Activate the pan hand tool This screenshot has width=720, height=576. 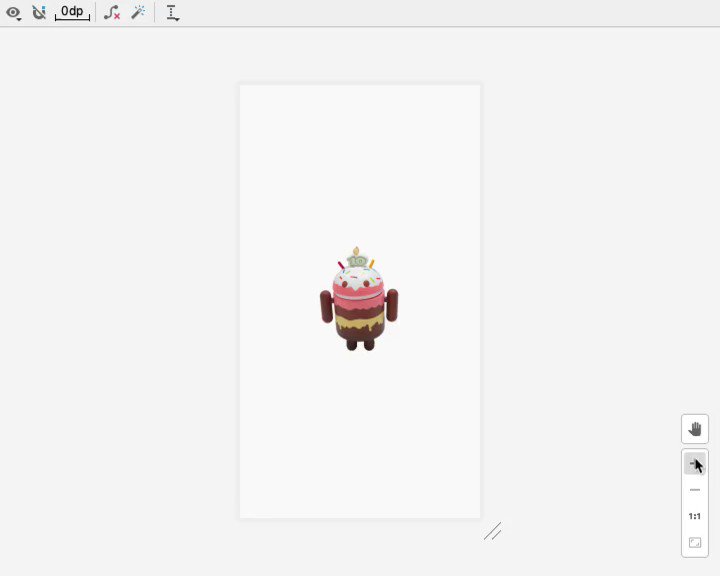click(695, 429)
